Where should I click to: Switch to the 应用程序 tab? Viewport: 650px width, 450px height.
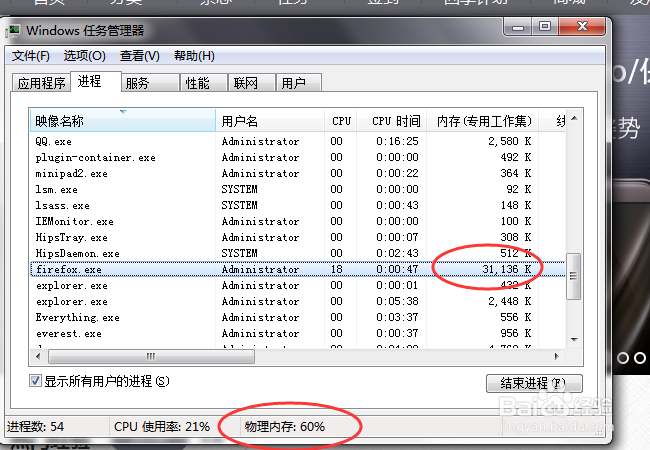[41, 83]
